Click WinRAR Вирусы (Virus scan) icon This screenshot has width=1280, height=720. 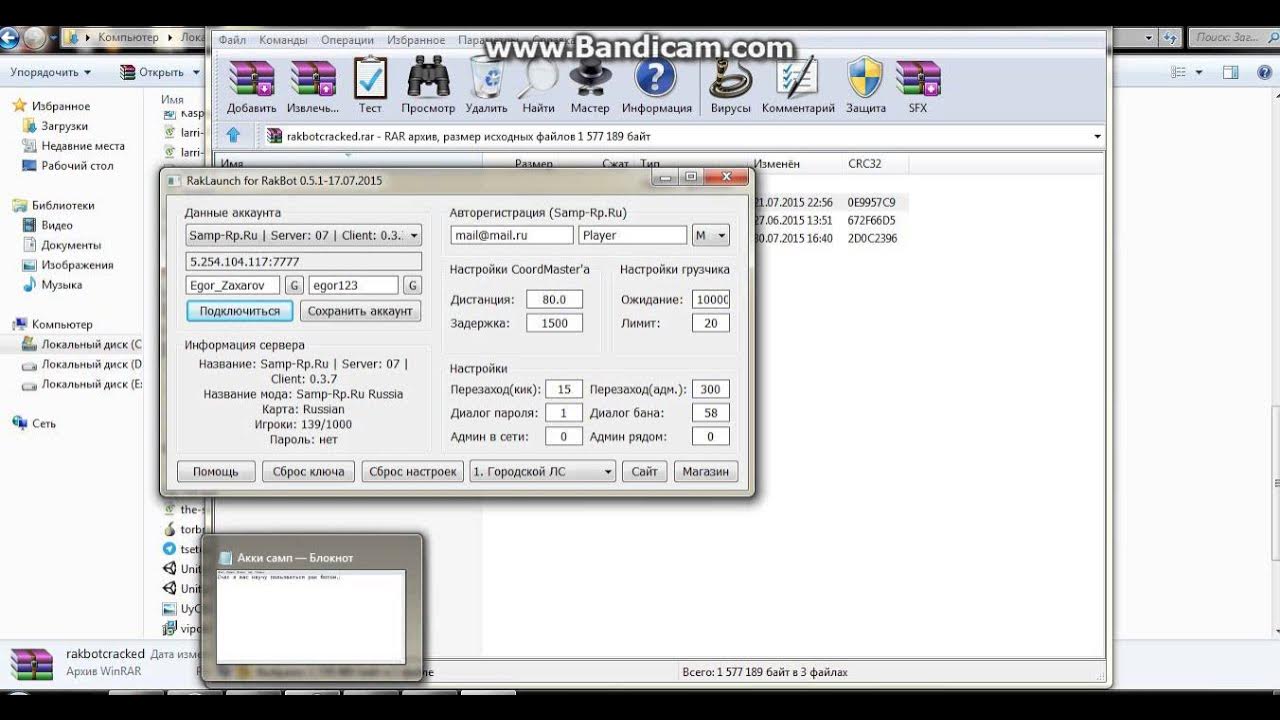[731, 79]
